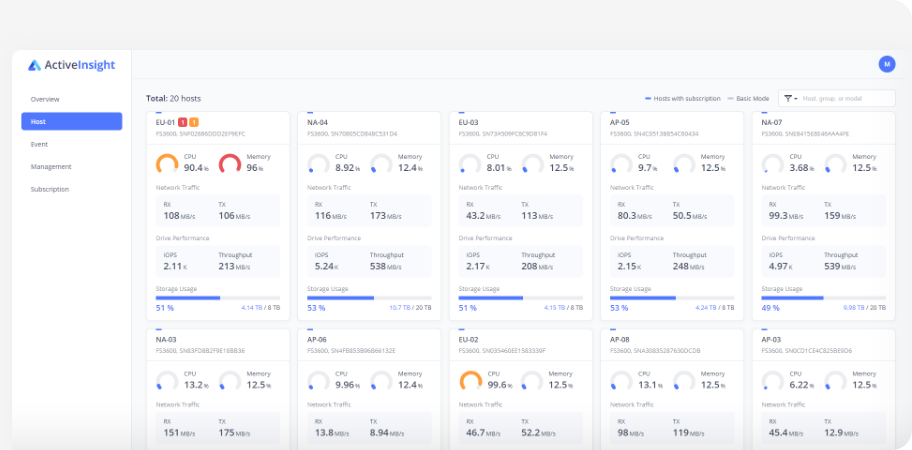912x450 pixels.
Task: Open the user avatar M menu
Action: pos(886,65)
